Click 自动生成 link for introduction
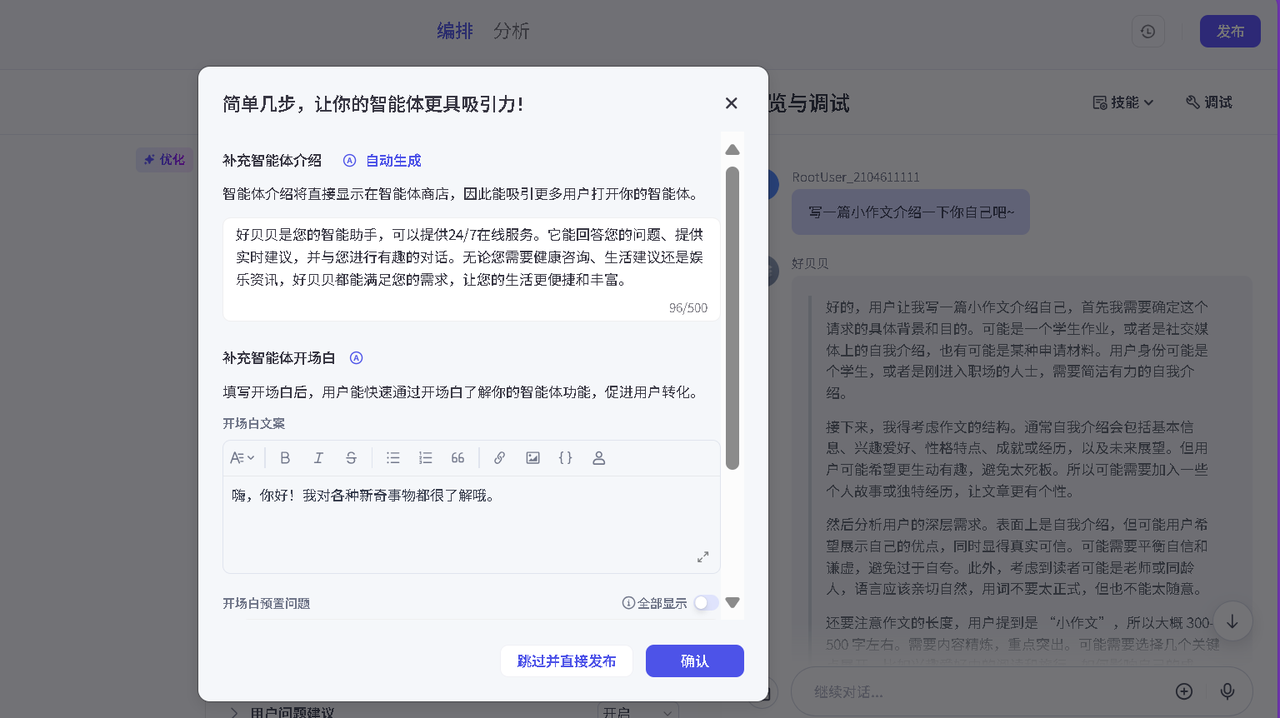 click(393, 160)
